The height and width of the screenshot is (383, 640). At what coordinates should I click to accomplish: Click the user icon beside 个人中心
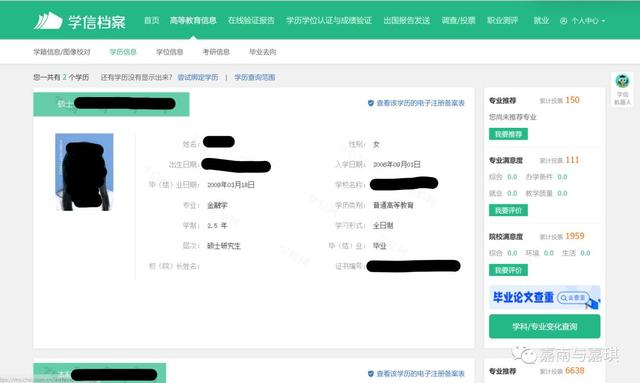coord(564,21)
